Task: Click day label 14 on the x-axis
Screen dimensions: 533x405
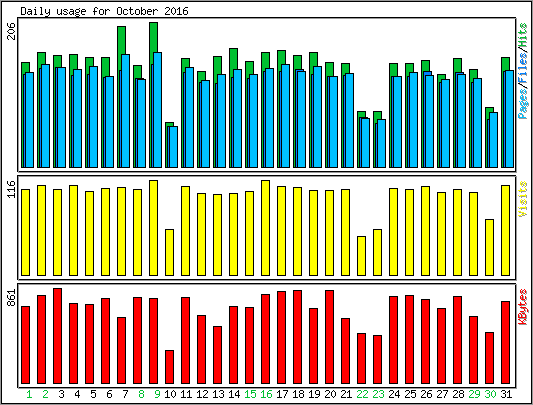Action: click(234, 394)
